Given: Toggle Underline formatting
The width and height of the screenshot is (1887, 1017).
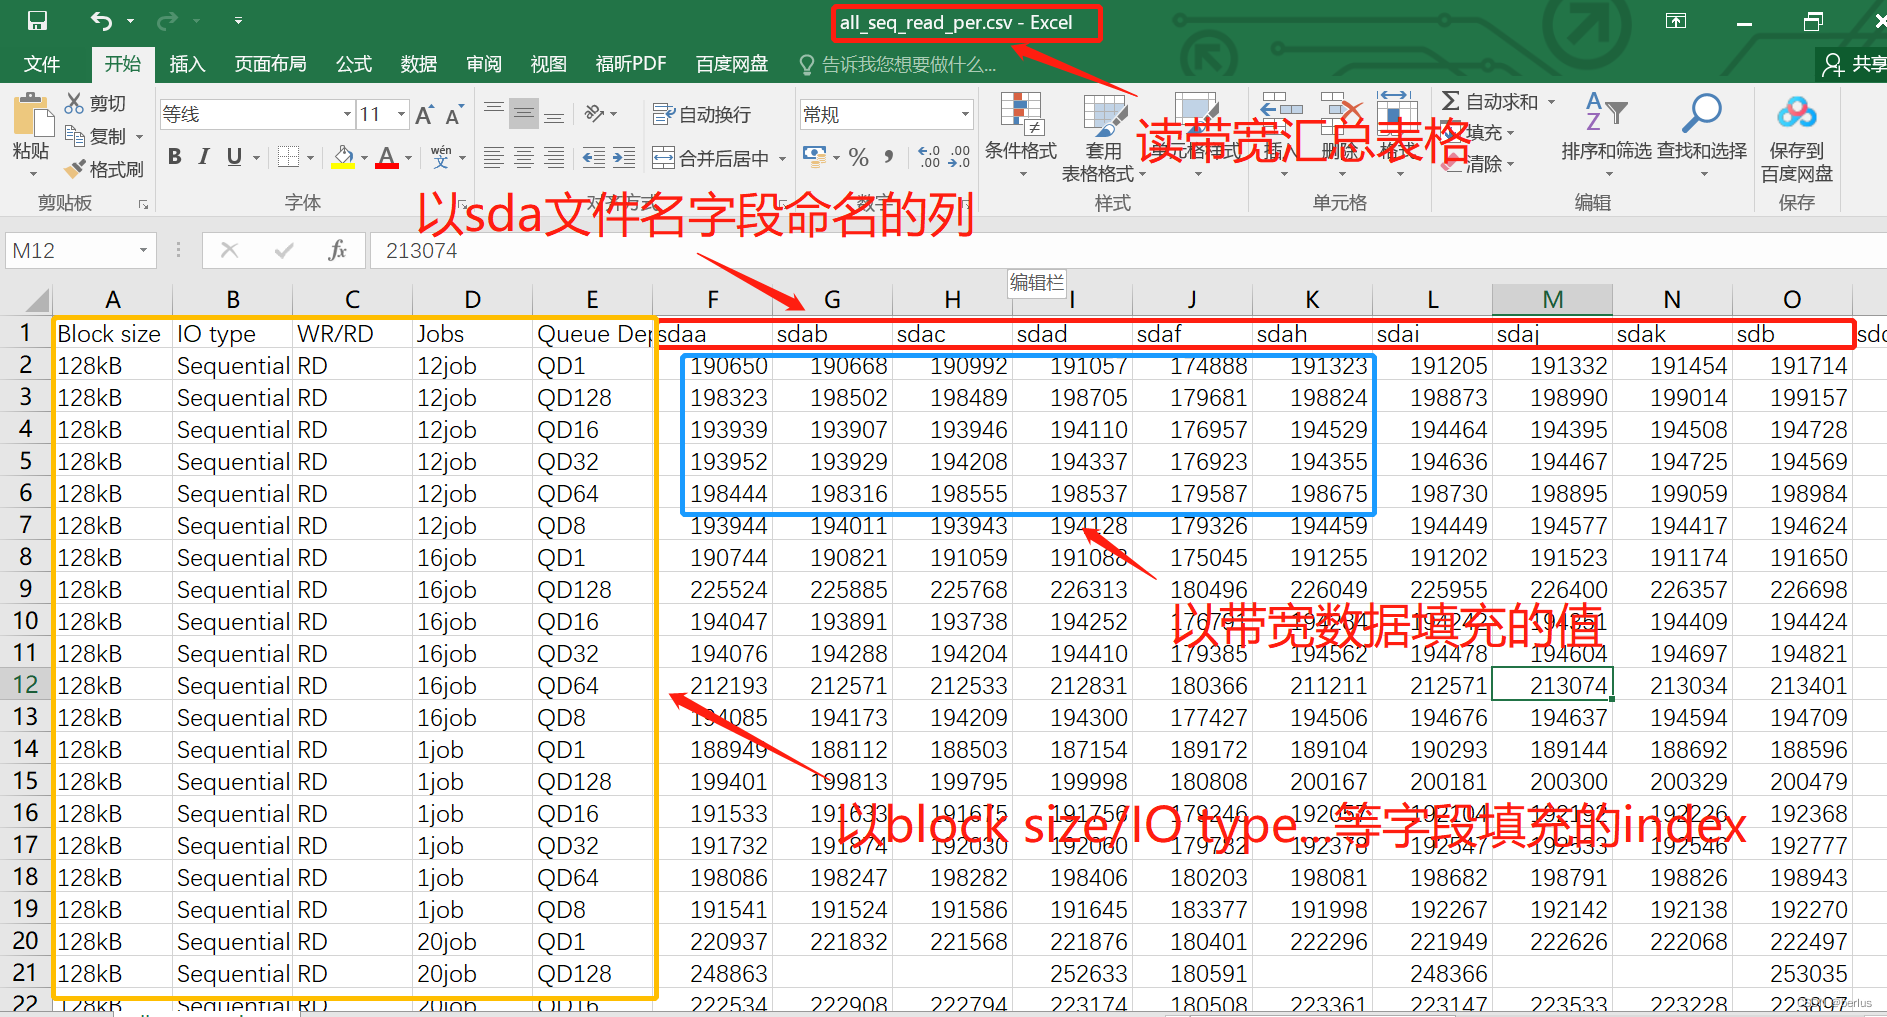Looking at the screenshot, I should pyautogui.click(x=234, y=157).
